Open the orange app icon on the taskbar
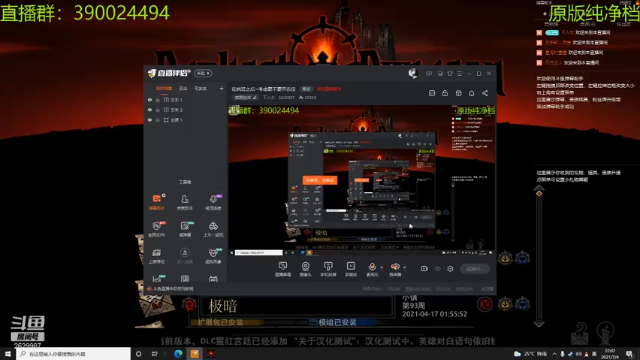 coord(195,354)
